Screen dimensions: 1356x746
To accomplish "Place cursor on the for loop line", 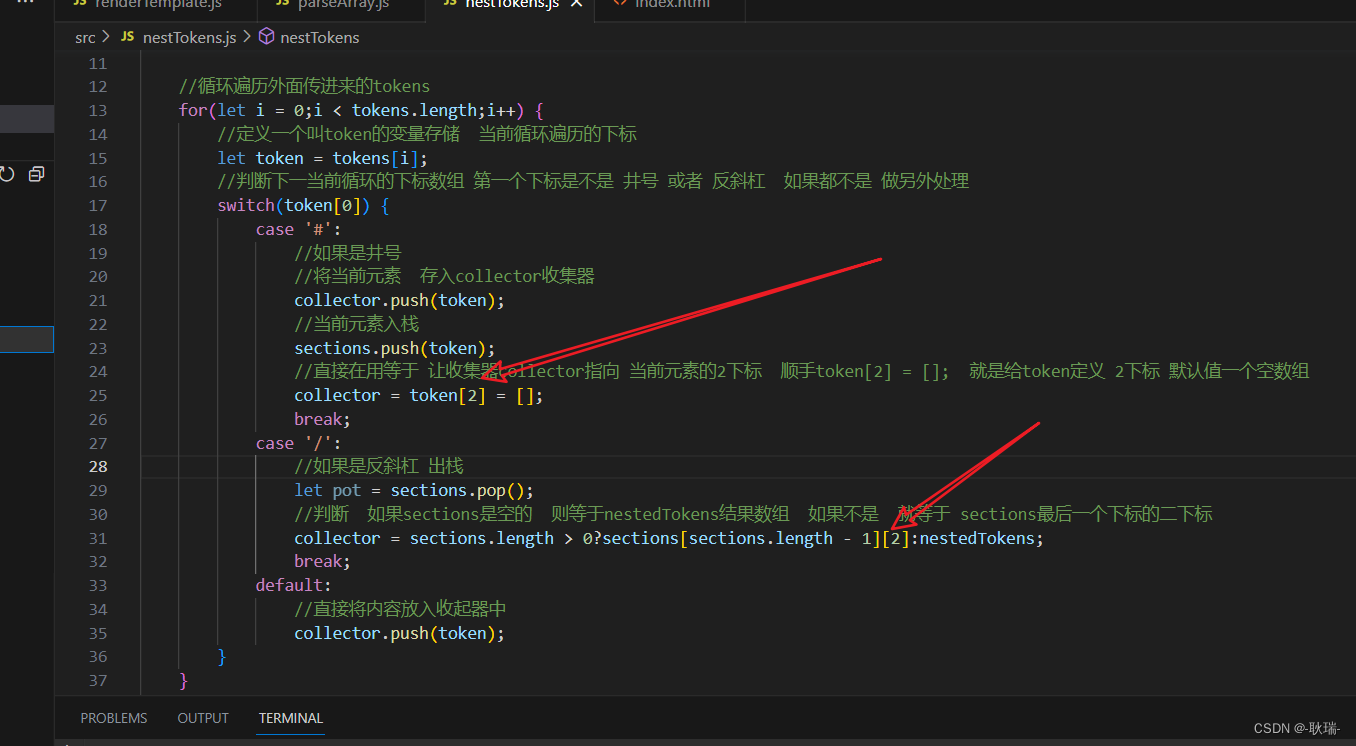I will (361, 111).
